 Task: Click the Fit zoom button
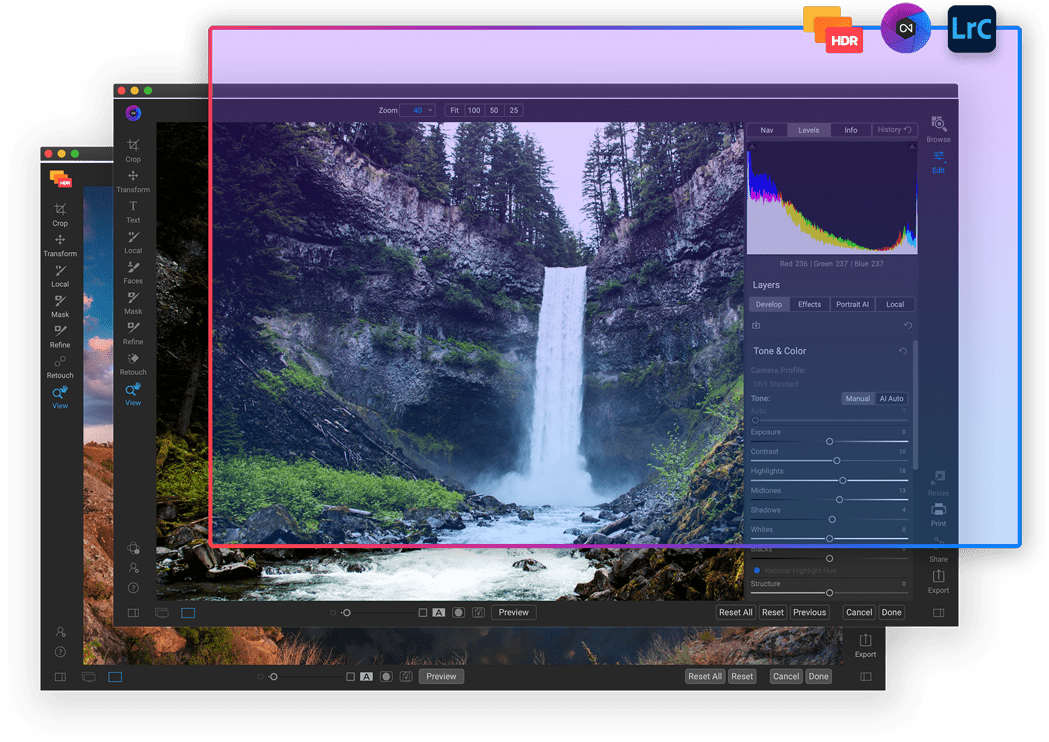454,110
